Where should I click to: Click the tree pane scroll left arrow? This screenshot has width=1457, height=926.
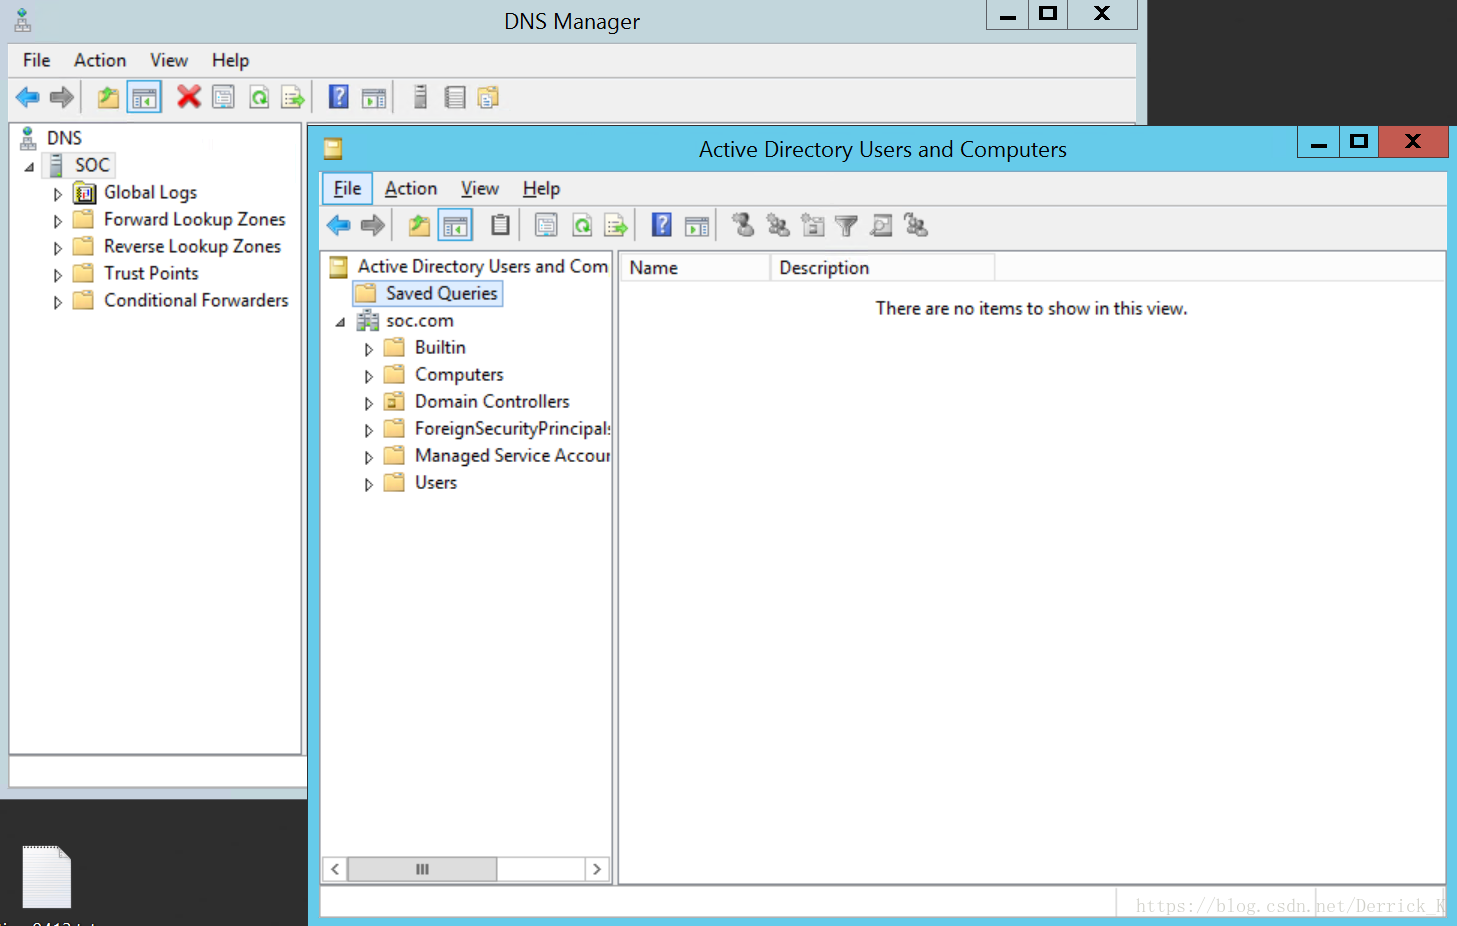(x=335, y=869)
